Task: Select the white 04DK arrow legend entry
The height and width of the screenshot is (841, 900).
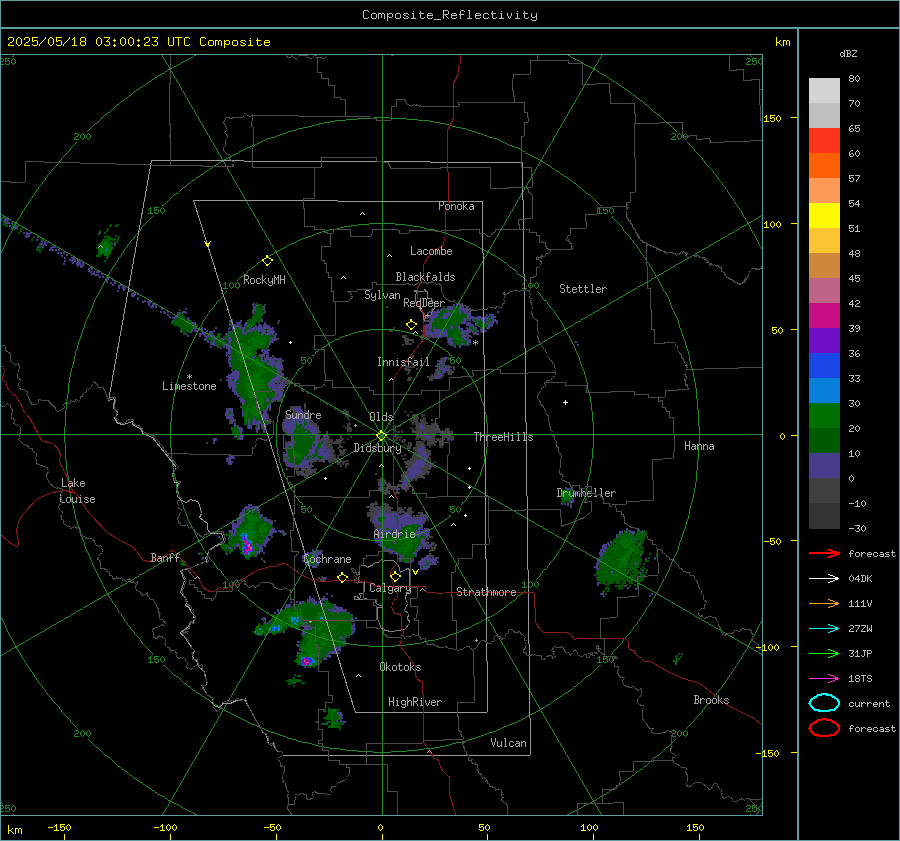Action: point(824,578)
